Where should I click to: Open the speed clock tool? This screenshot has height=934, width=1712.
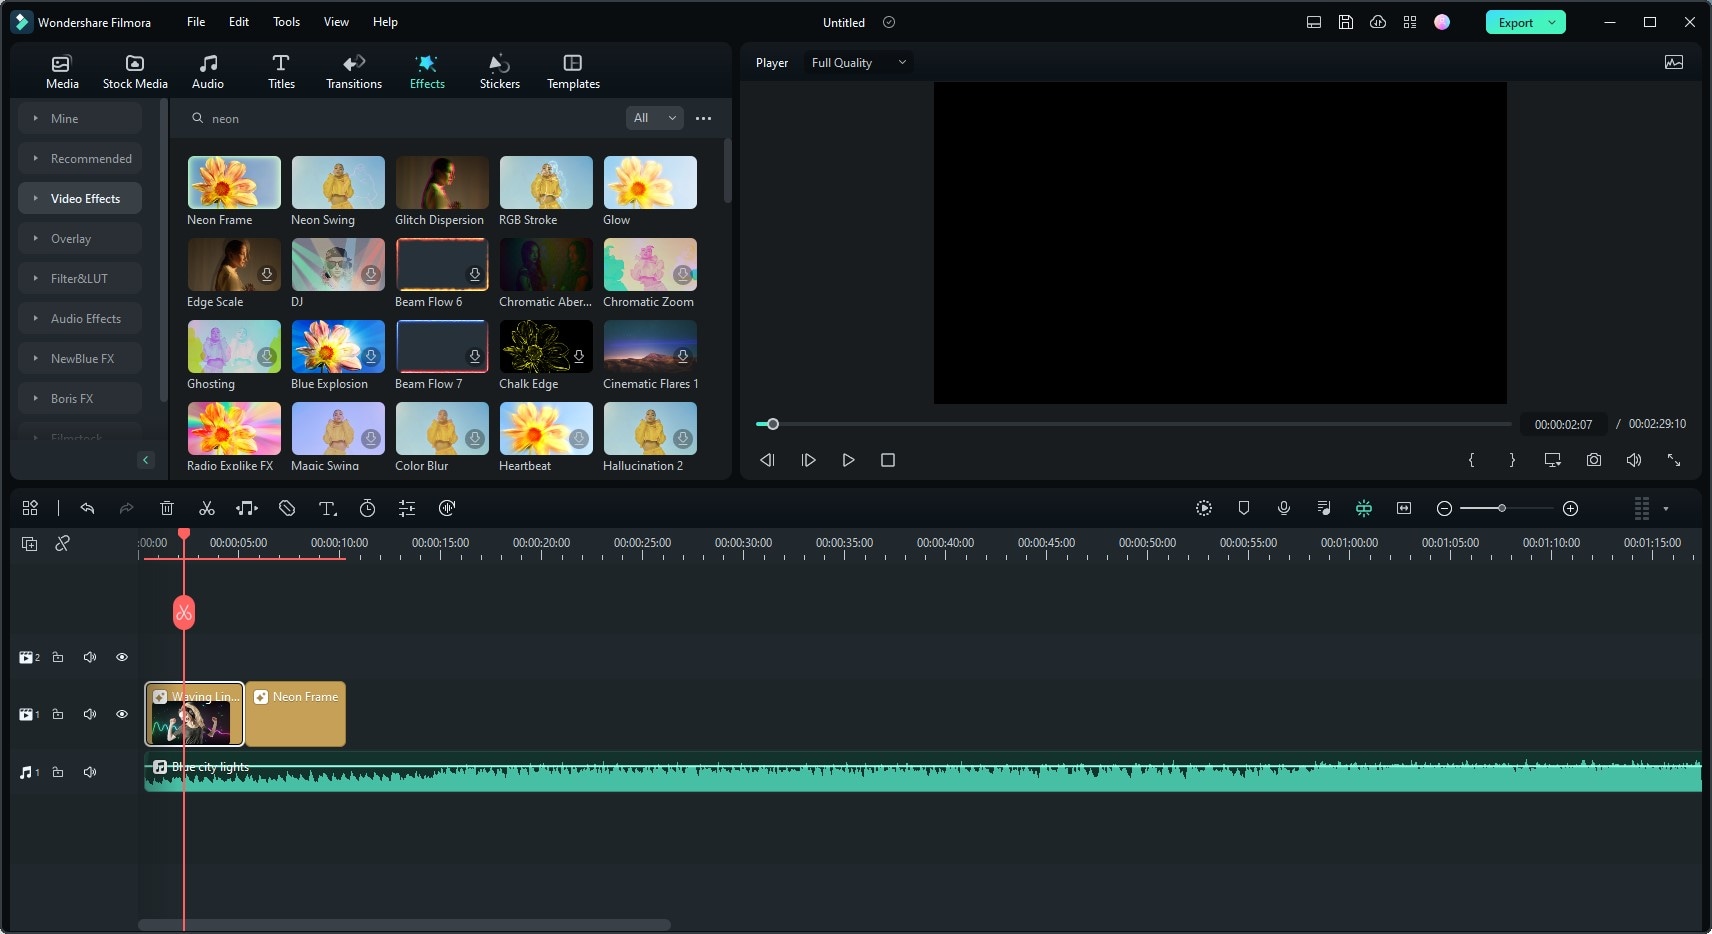[367, 509]
